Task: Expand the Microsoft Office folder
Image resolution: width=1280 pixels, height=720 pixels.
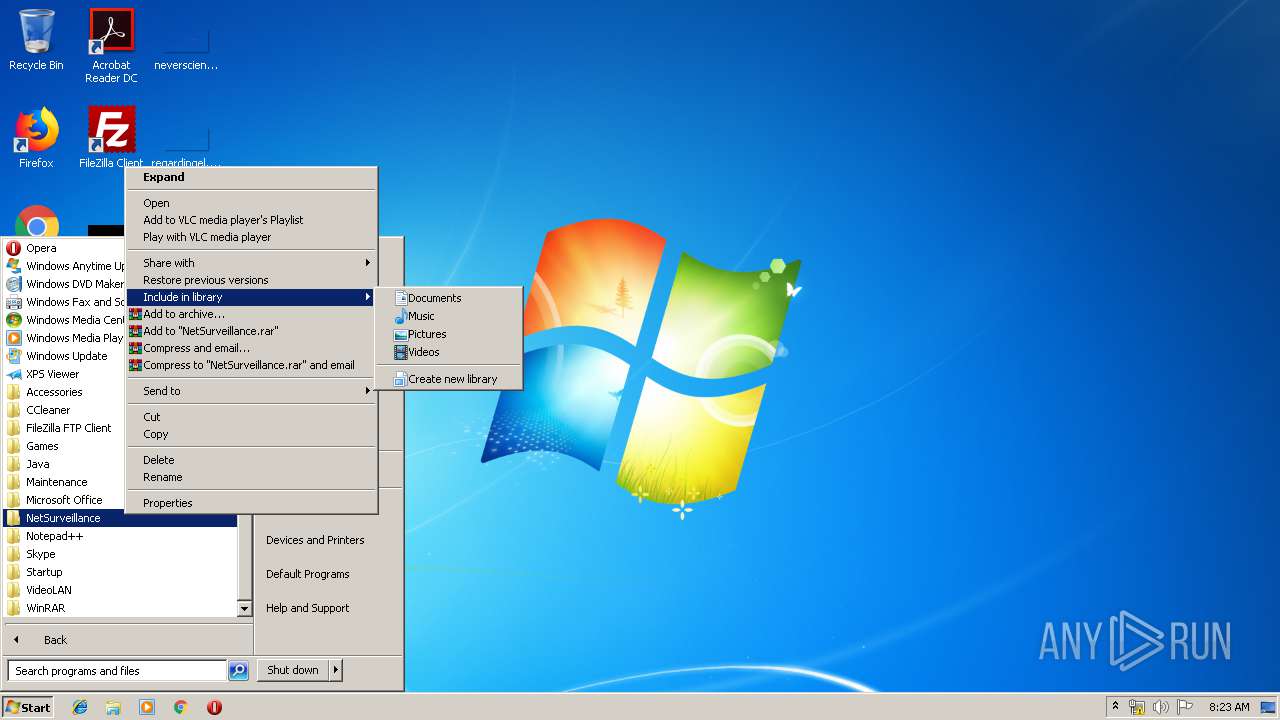Action: pyautogui.click(x=65, y=500)
